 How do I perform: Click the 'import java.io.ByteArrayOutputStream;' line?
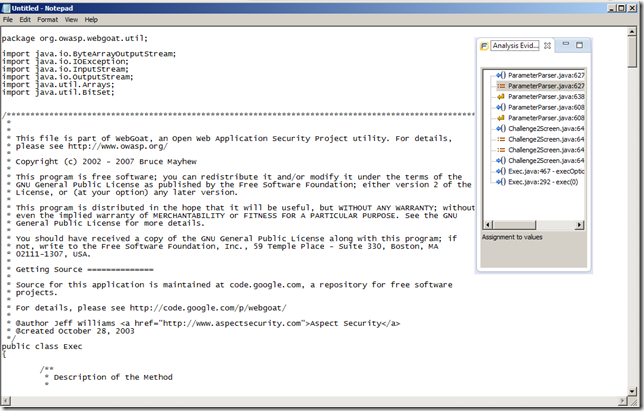pyautogui.click(x=89, y=54)
